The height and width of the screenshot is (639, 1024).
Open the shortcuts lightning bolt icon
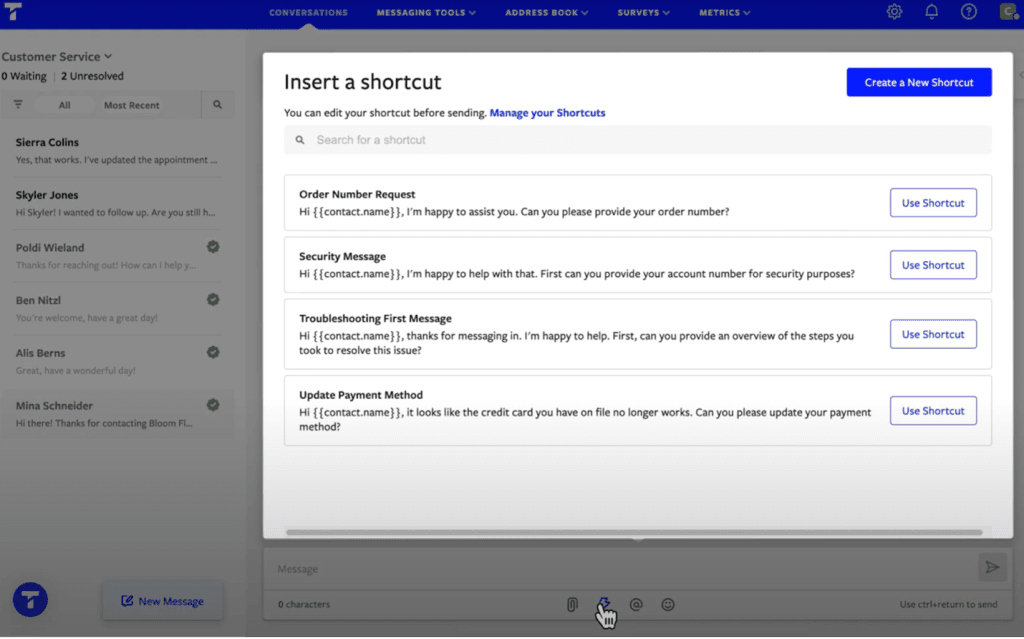pyautogui.click(x=604, y=604)
